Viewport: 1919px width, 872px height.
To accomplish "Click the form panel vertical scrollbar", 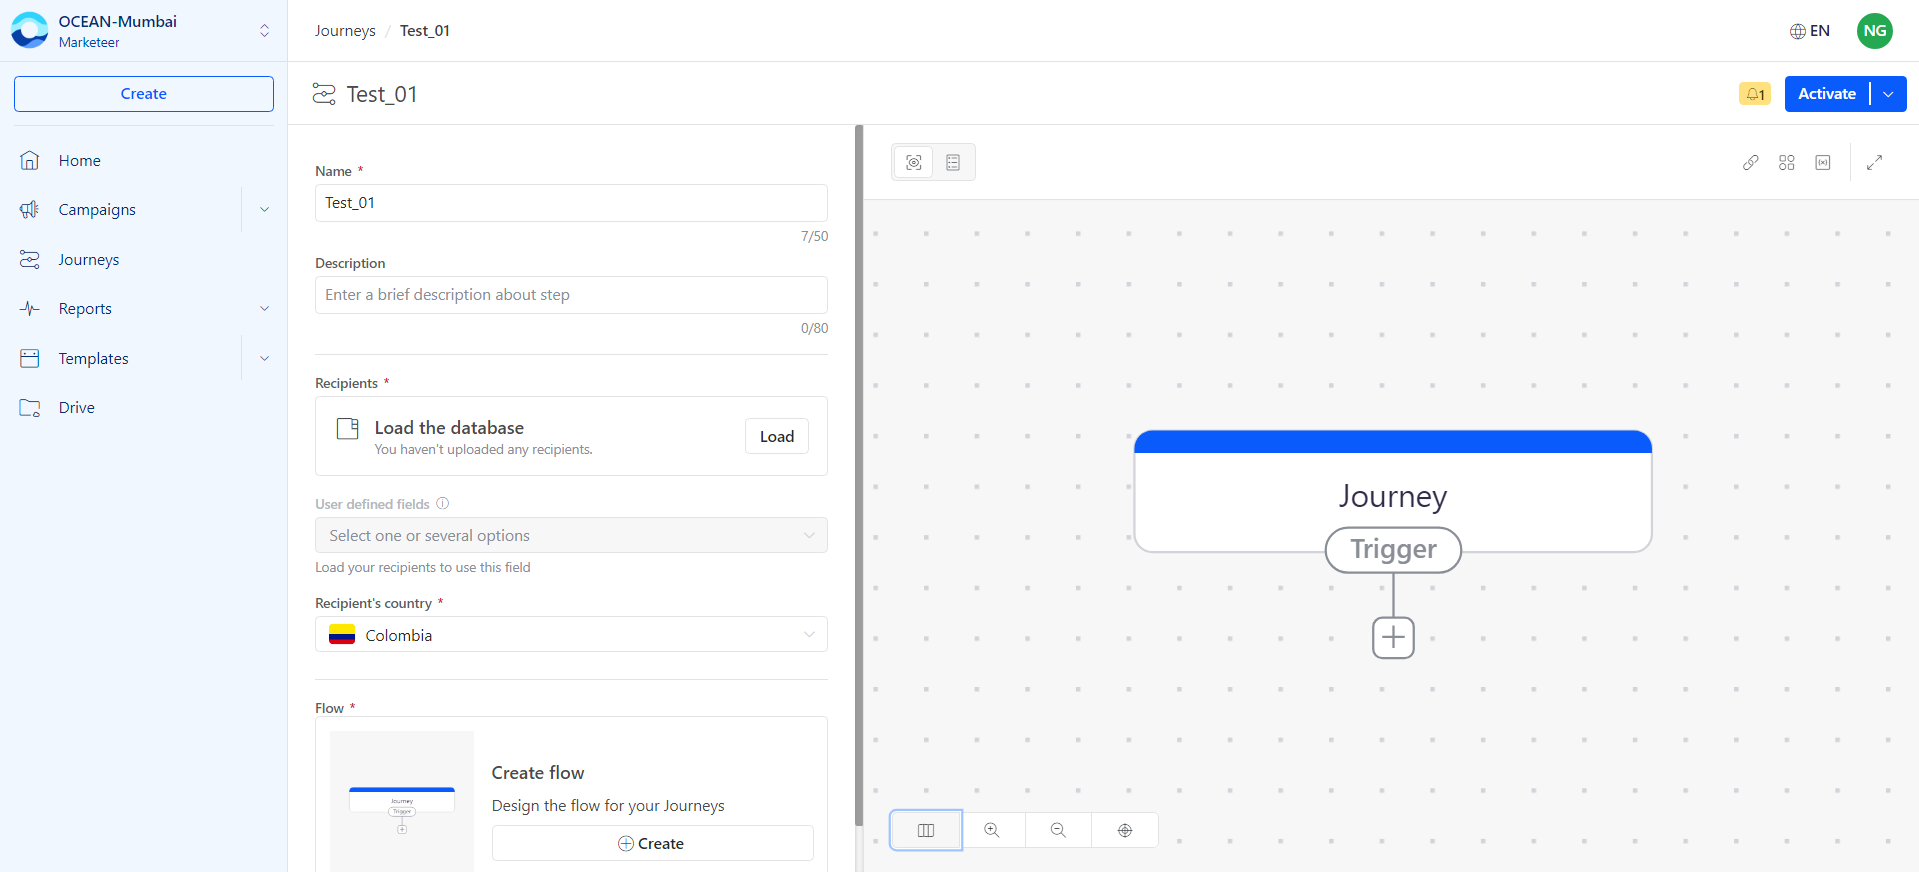I will [x=859, y=476].
